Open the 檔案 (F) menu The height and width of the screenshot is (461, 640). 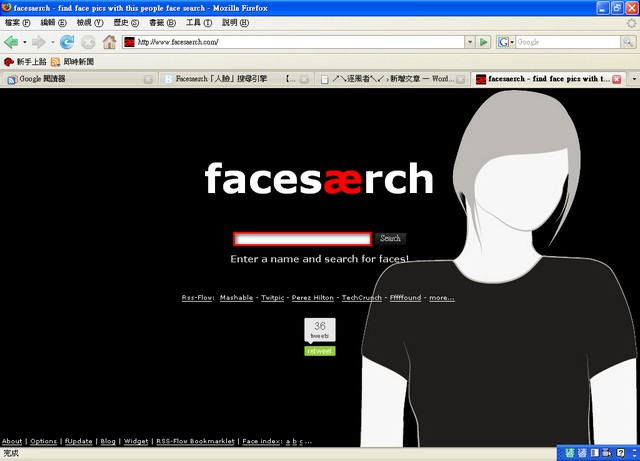(x=18, y=23)
